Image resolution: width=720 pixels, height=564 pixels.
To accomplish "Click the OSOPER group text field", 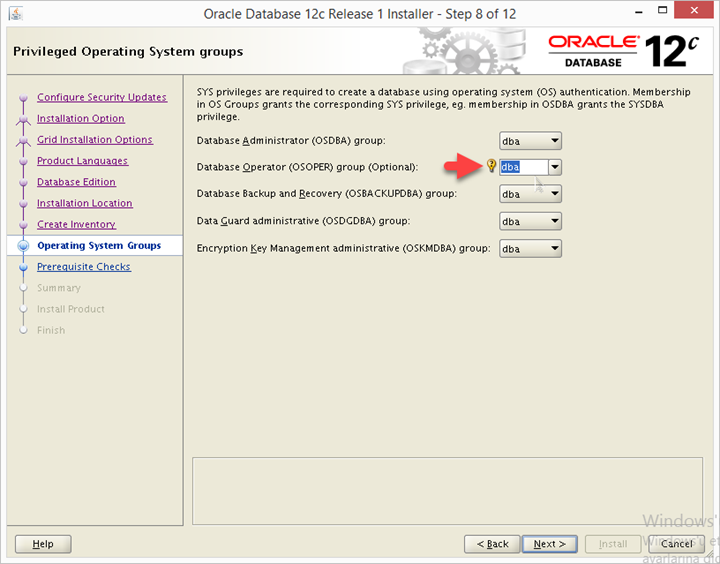I will point(524,167).
